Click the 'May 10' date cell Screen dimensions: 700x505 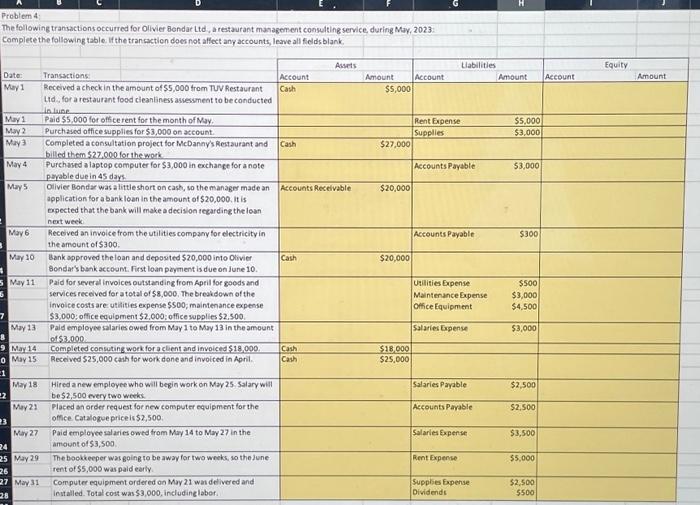[x=21, y=258]
